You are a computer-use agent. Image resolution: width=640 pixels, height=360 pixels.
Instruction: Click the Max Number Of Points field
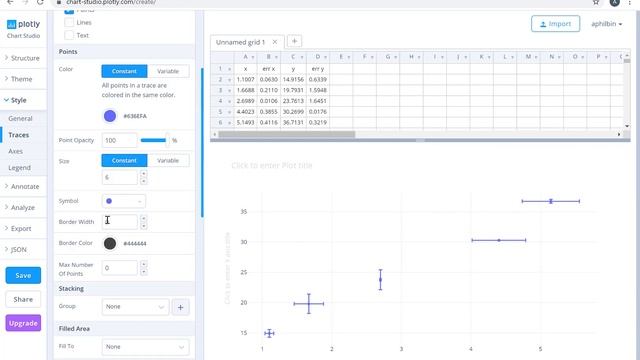pyautogui.click(x=119, y=268)
